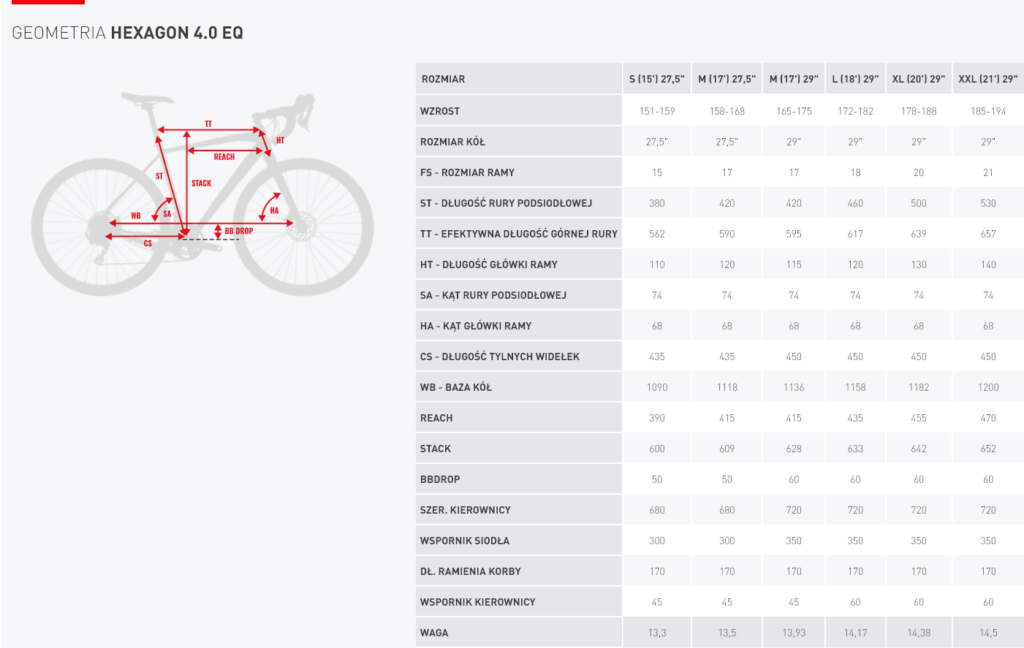Click the CS chainstay label on diagram

click(x=148, y=244)
